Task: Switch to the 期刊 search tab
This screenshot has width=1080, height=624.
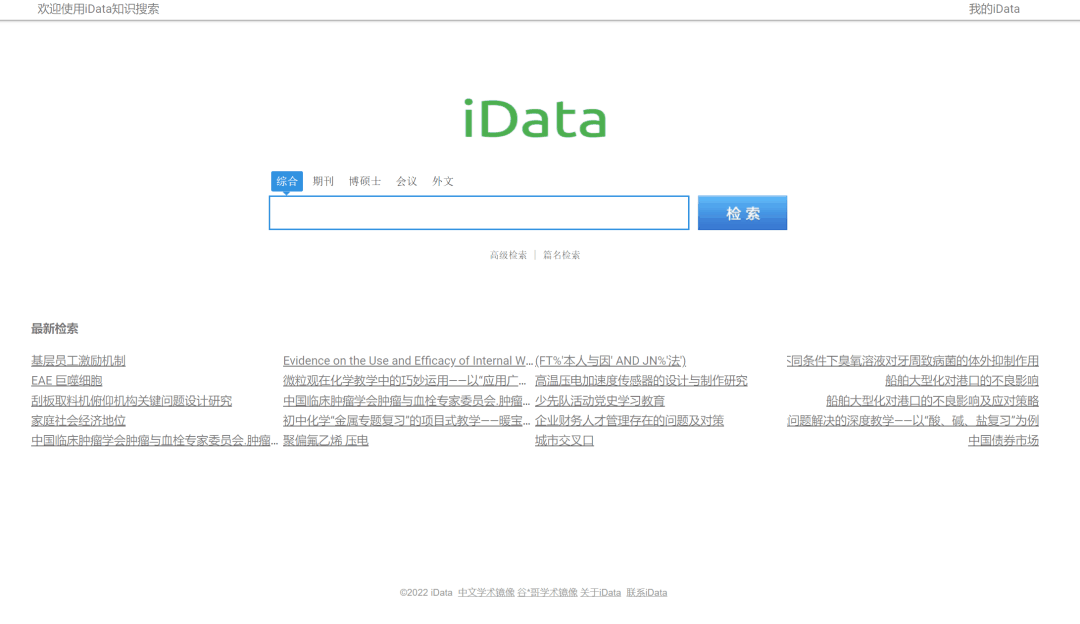Action: (323, 181)
